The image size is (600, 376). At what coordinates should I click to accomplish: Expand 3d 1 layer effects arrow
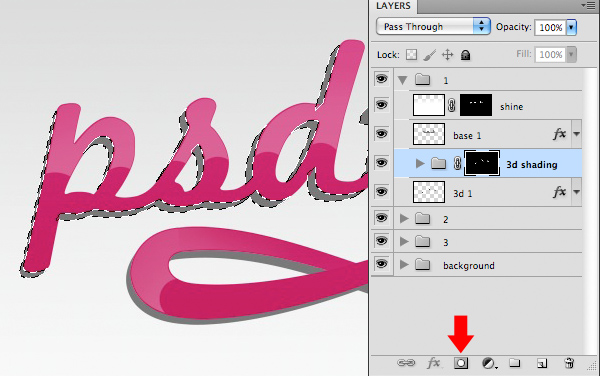click(576, 192)
